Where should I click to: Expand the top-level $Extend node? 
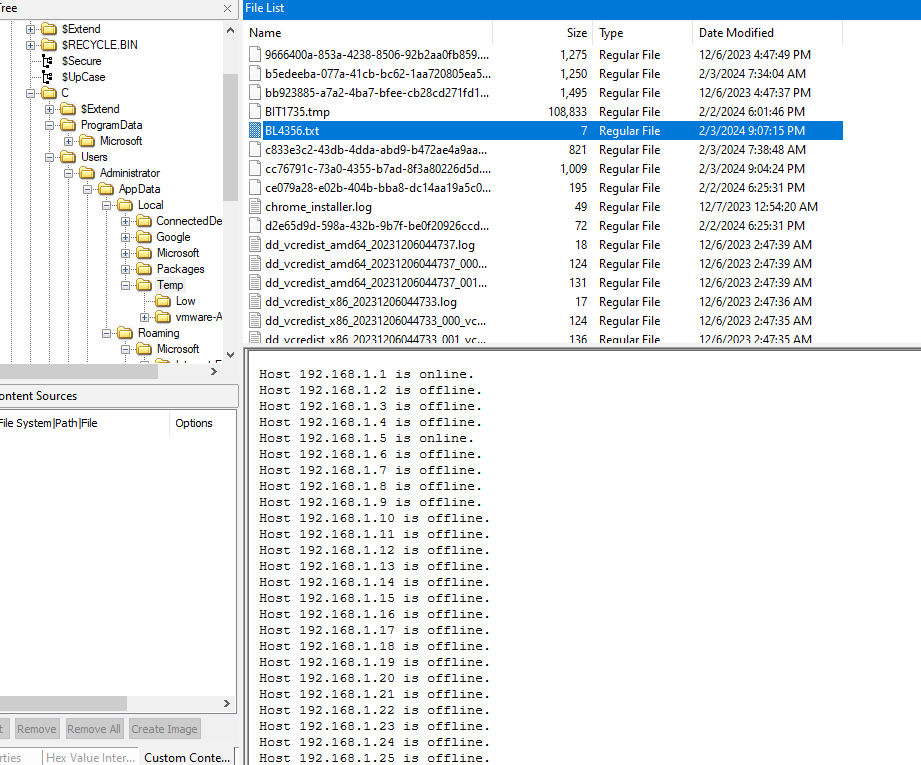[31, 29]
